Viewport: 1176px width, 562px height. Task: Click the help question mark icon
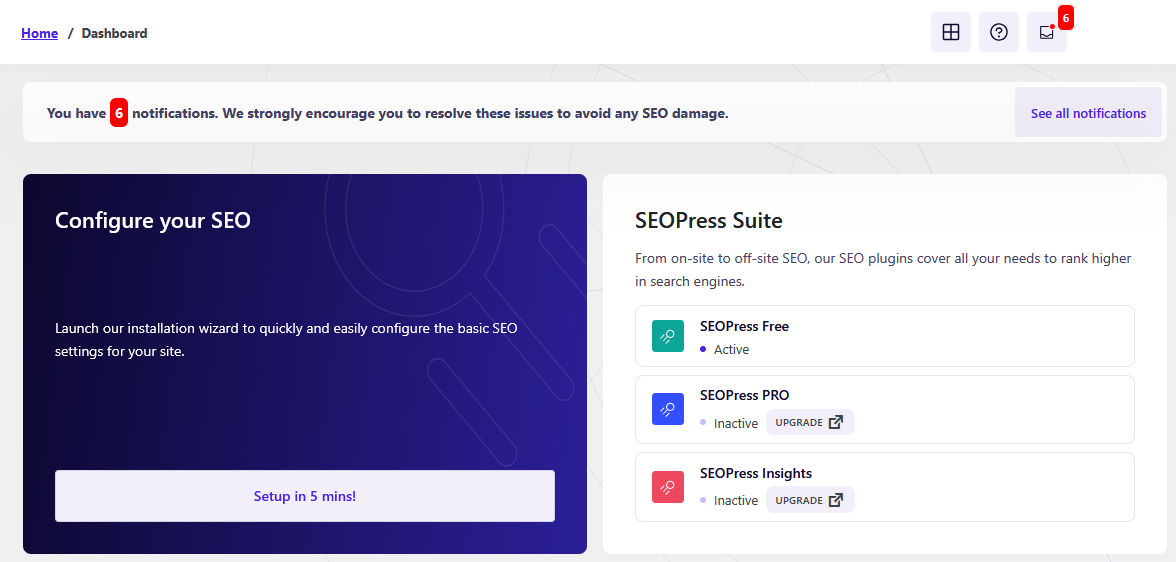pos(998,32)
